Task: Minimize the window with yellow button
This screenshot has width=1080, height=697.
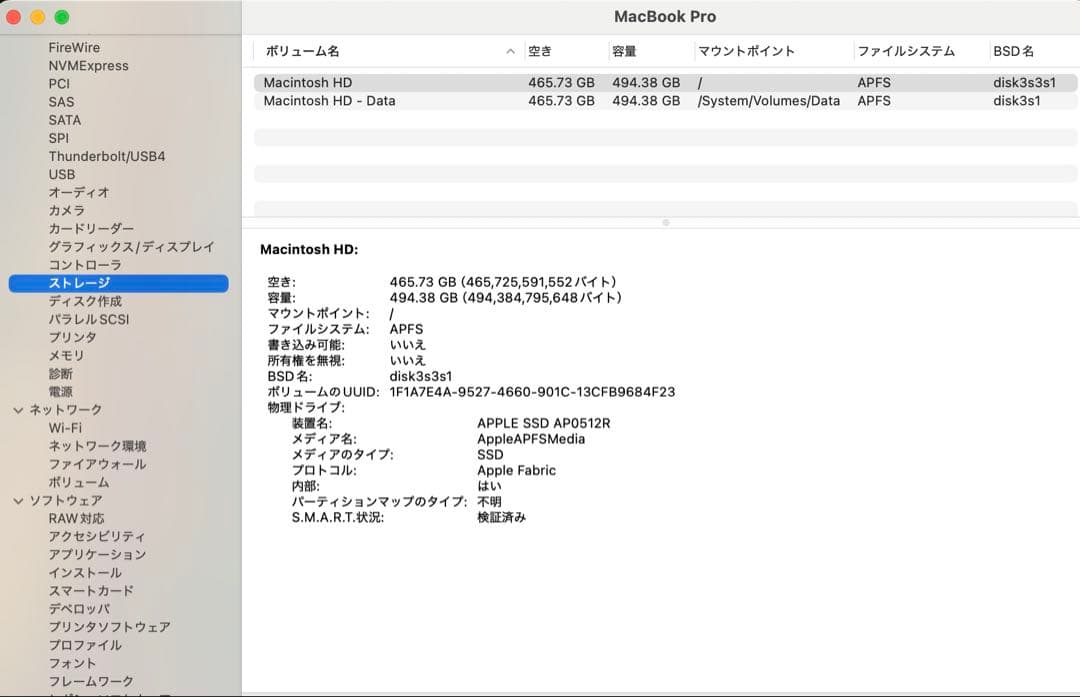Action: (38, 17)
